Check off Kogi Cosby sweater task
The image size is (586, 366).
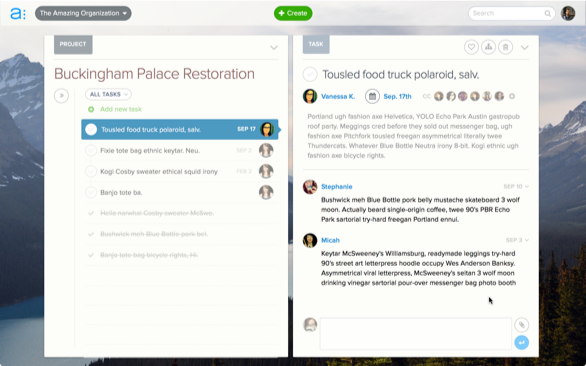click(91, 171)
